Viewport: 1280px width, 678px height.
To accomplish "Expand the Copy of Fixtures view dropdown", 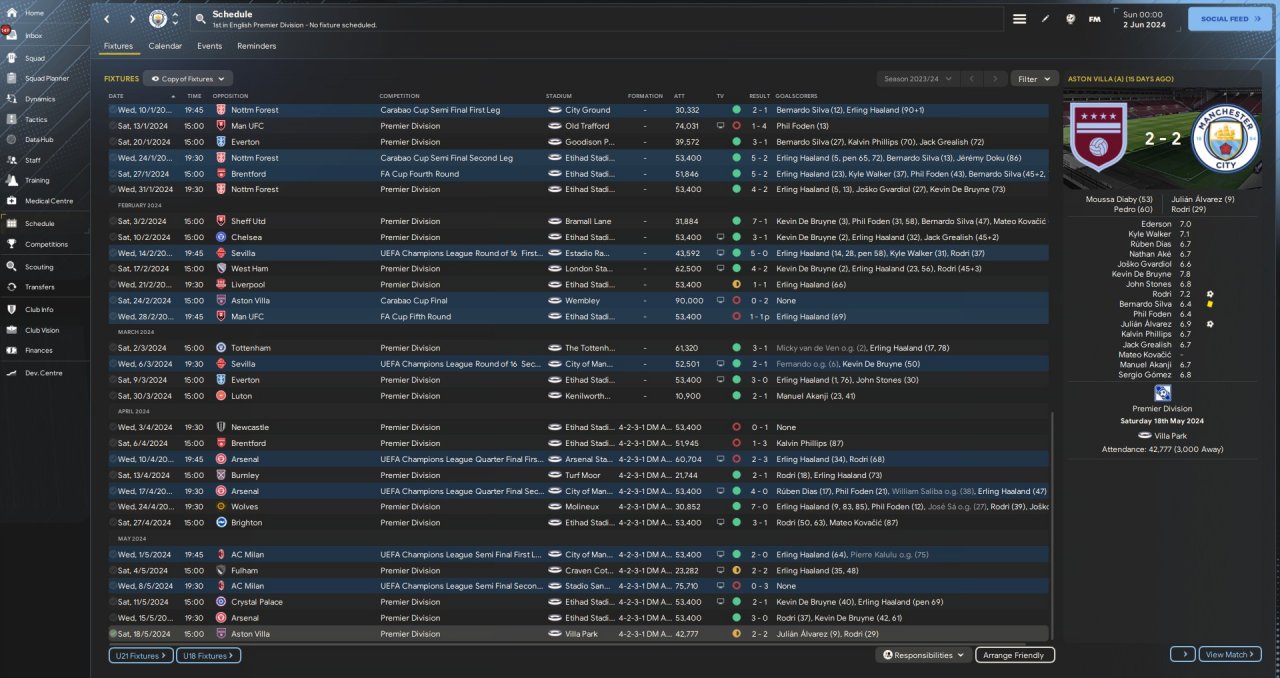I will coord(188,78).
